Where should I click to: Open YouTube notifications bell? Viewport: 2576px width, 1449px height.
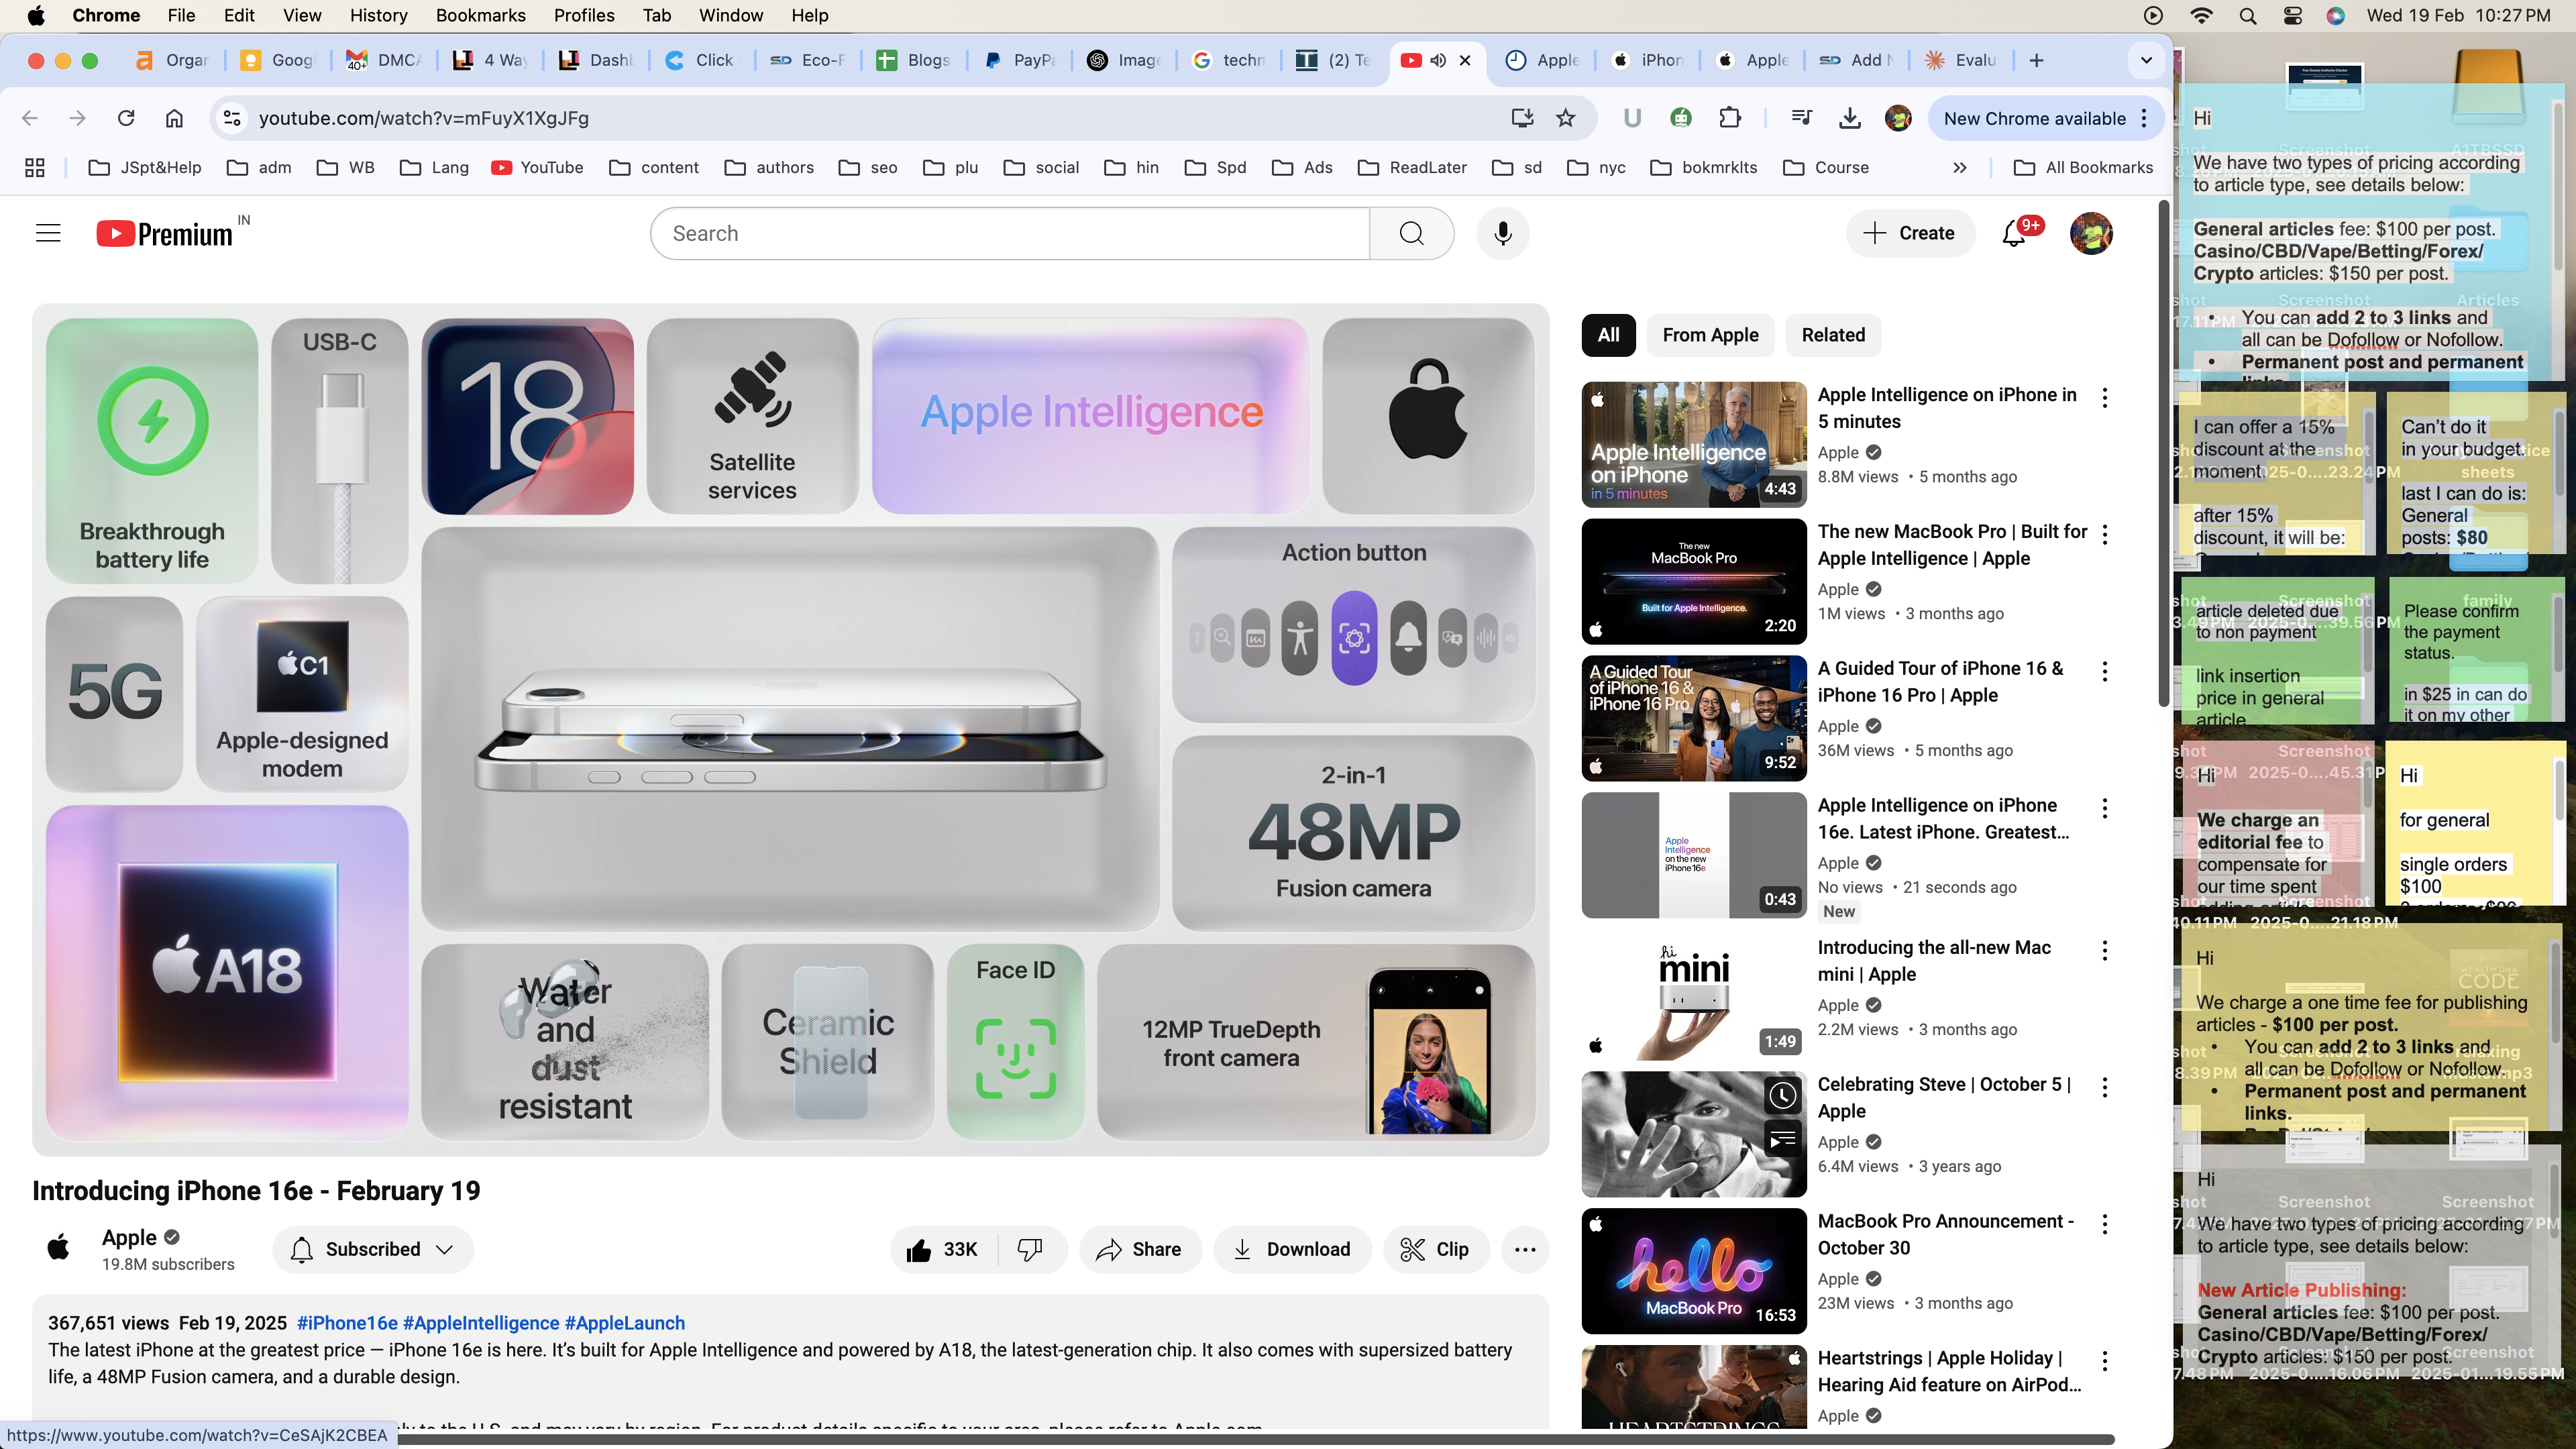2014,233
